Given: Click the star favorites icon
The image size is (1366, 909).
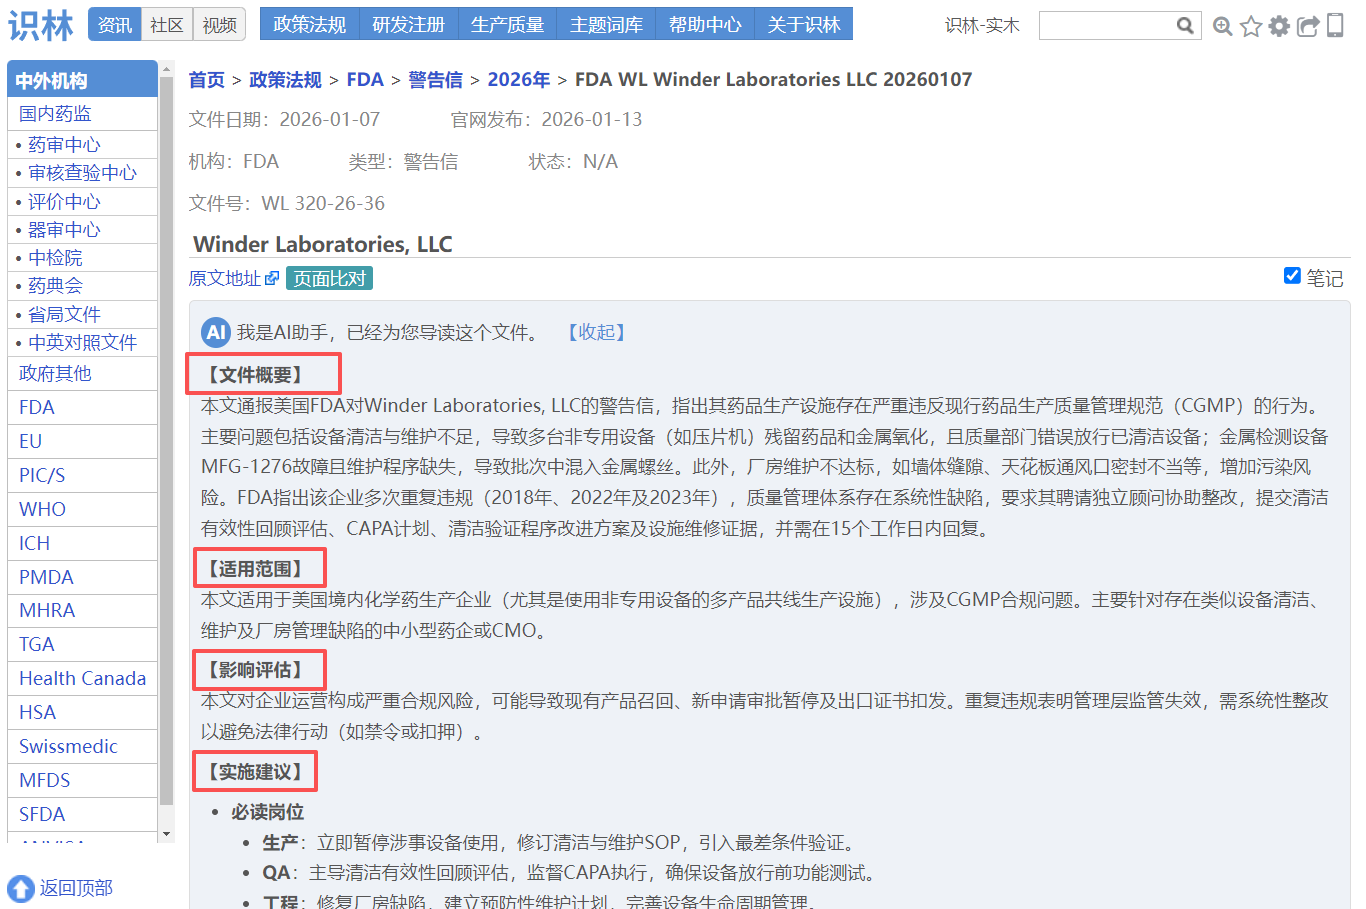Looking at the screenshot, I should pyautogui.click(x=1250, y=26).
